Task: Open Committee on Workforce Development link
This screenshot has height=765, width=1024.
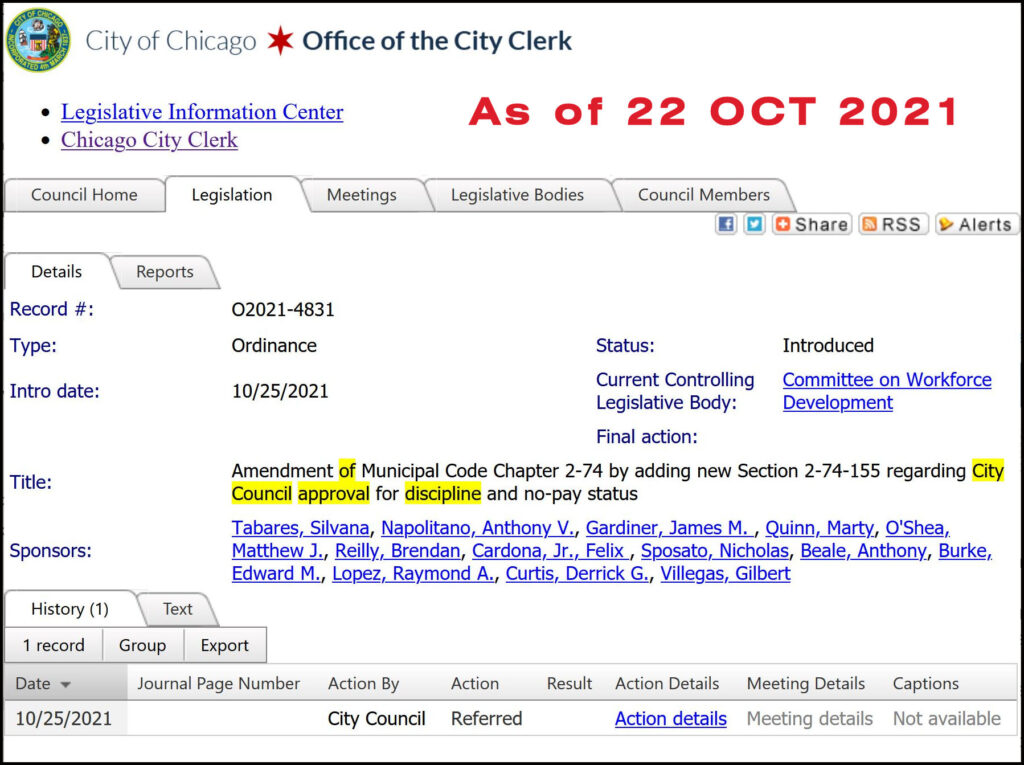Action: click(x=887, y=391)
